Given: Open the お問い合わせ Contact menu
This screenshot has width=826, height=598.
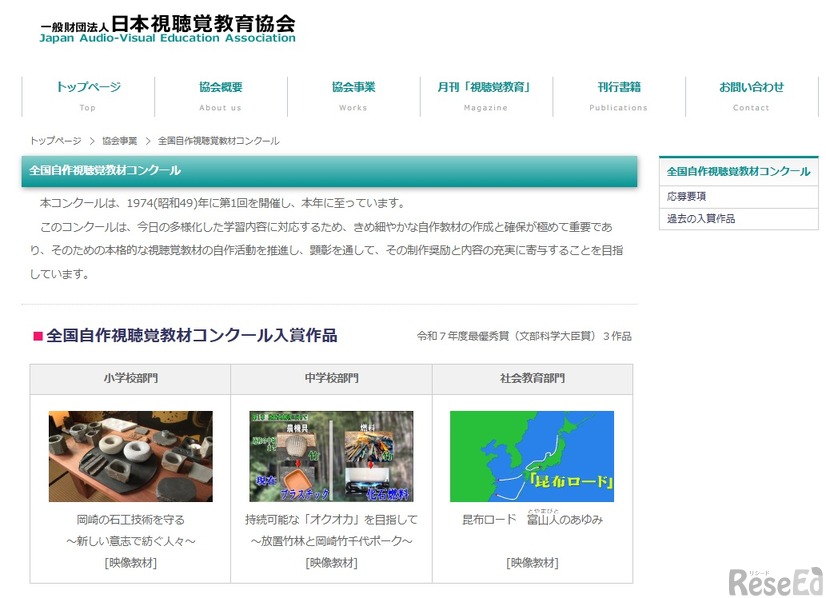Looking at the screenshot, I should click(x=752, y=96).
